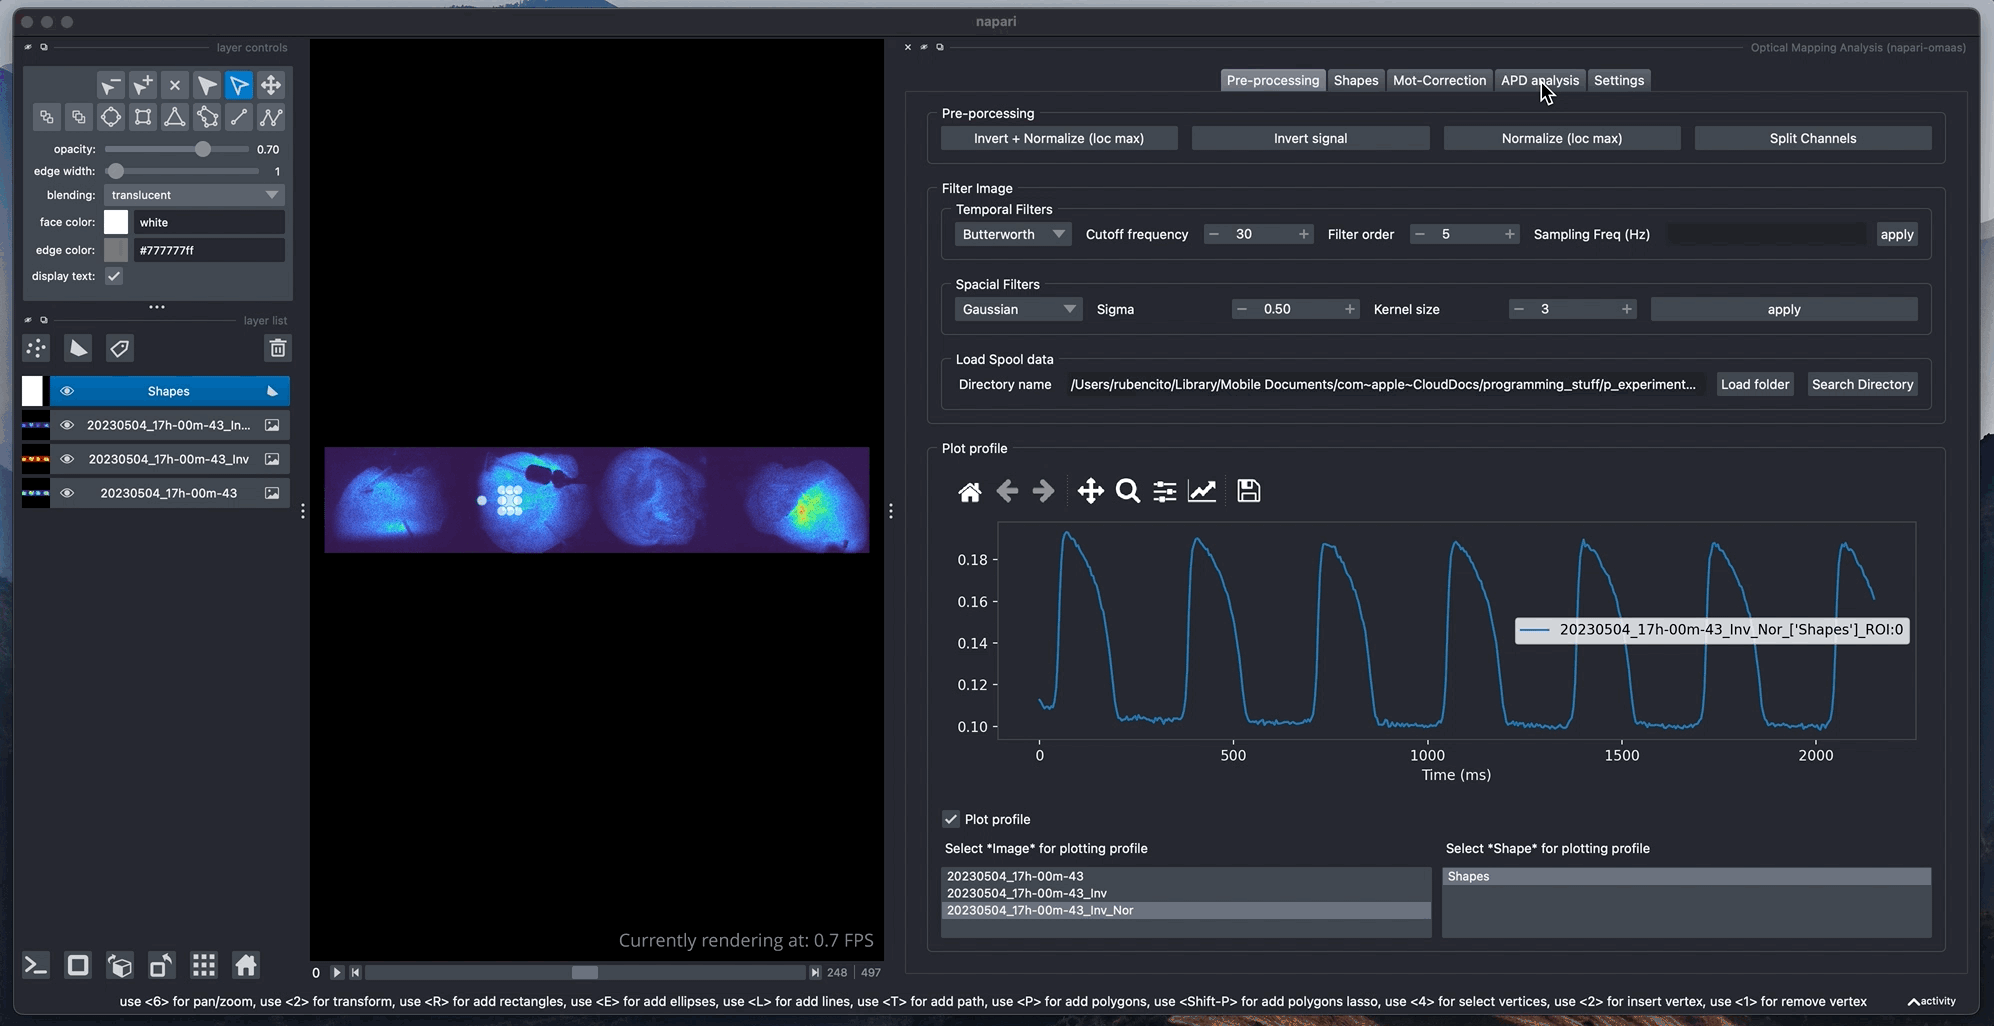Choose the add line tool
The height and width of the screenshot is (1026, 1994).
pos(239,117)
